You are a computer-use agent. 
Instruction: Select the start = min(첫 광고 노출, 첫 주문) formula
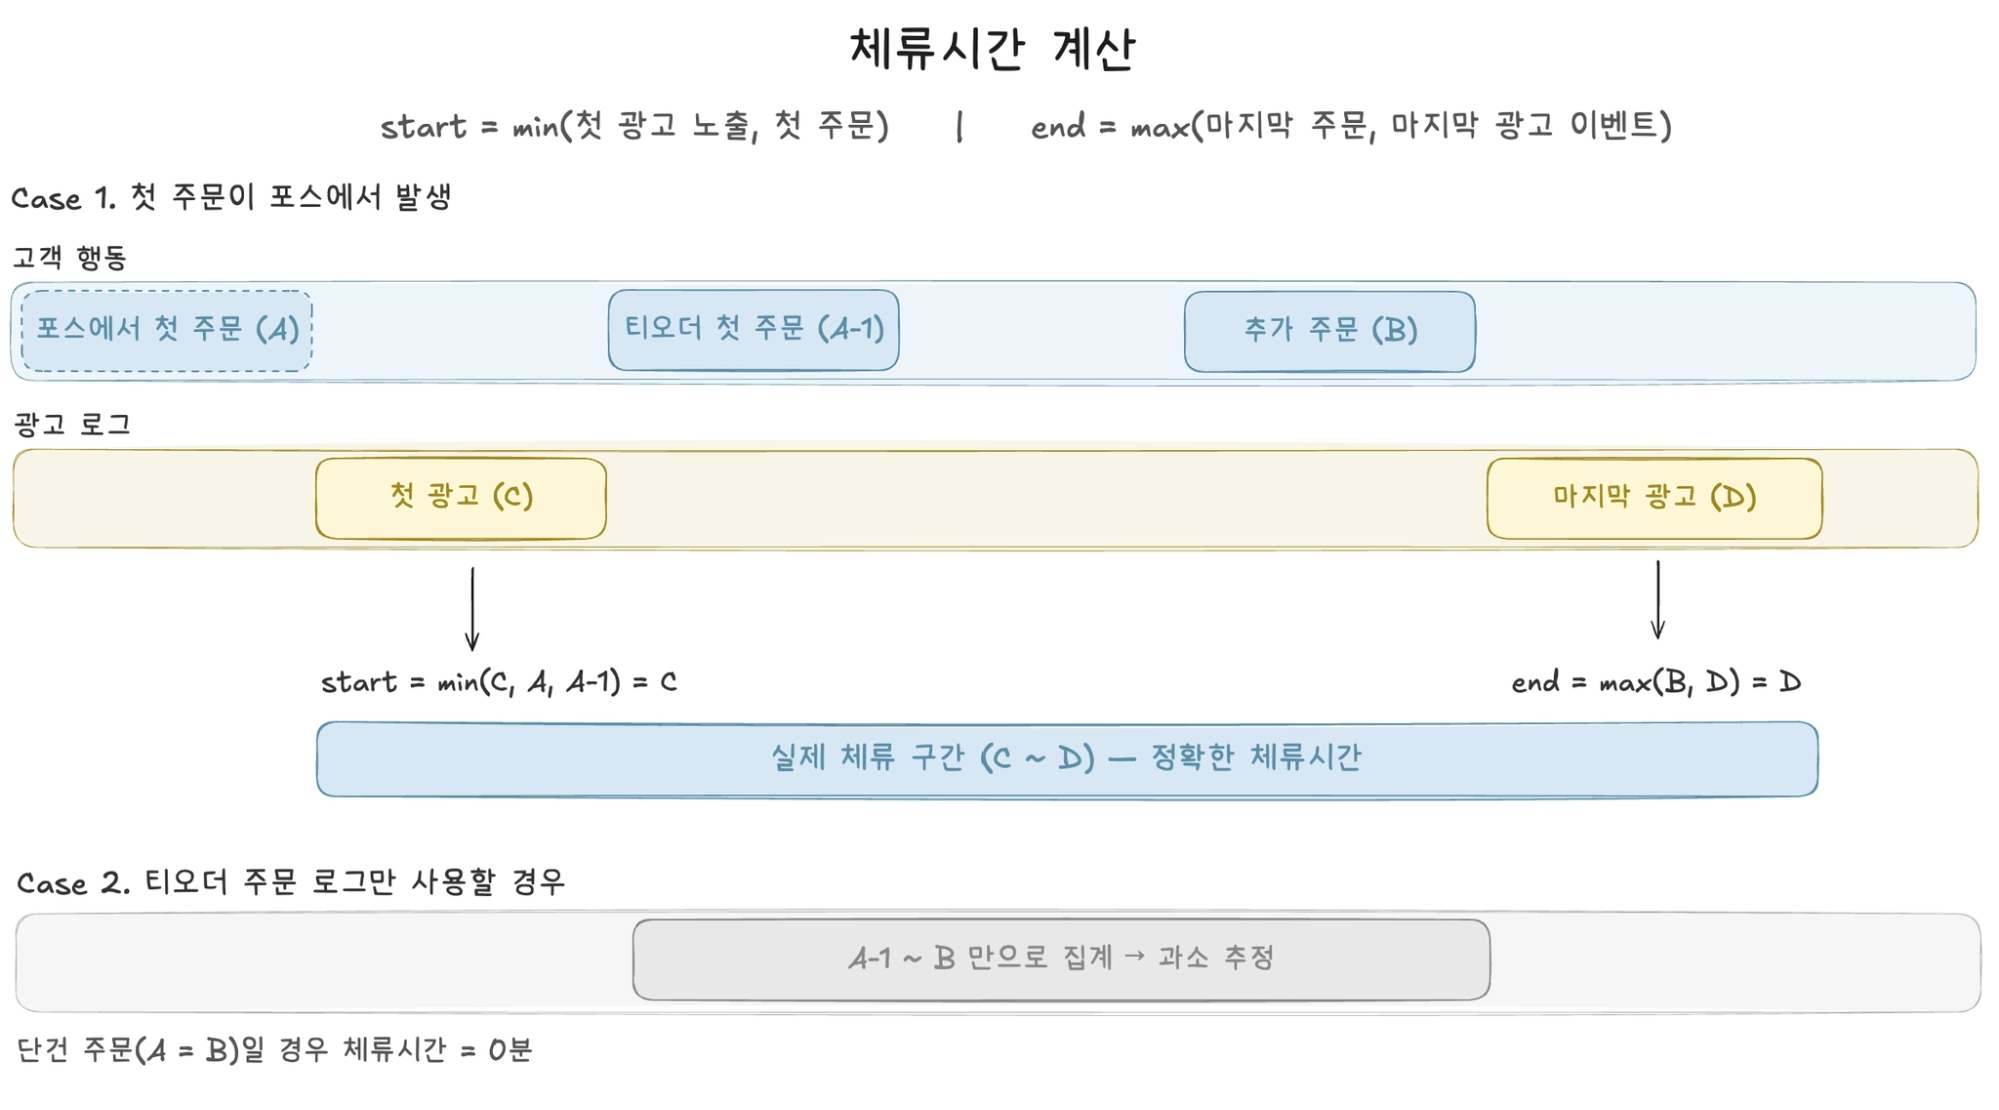[x=634, y=126]
